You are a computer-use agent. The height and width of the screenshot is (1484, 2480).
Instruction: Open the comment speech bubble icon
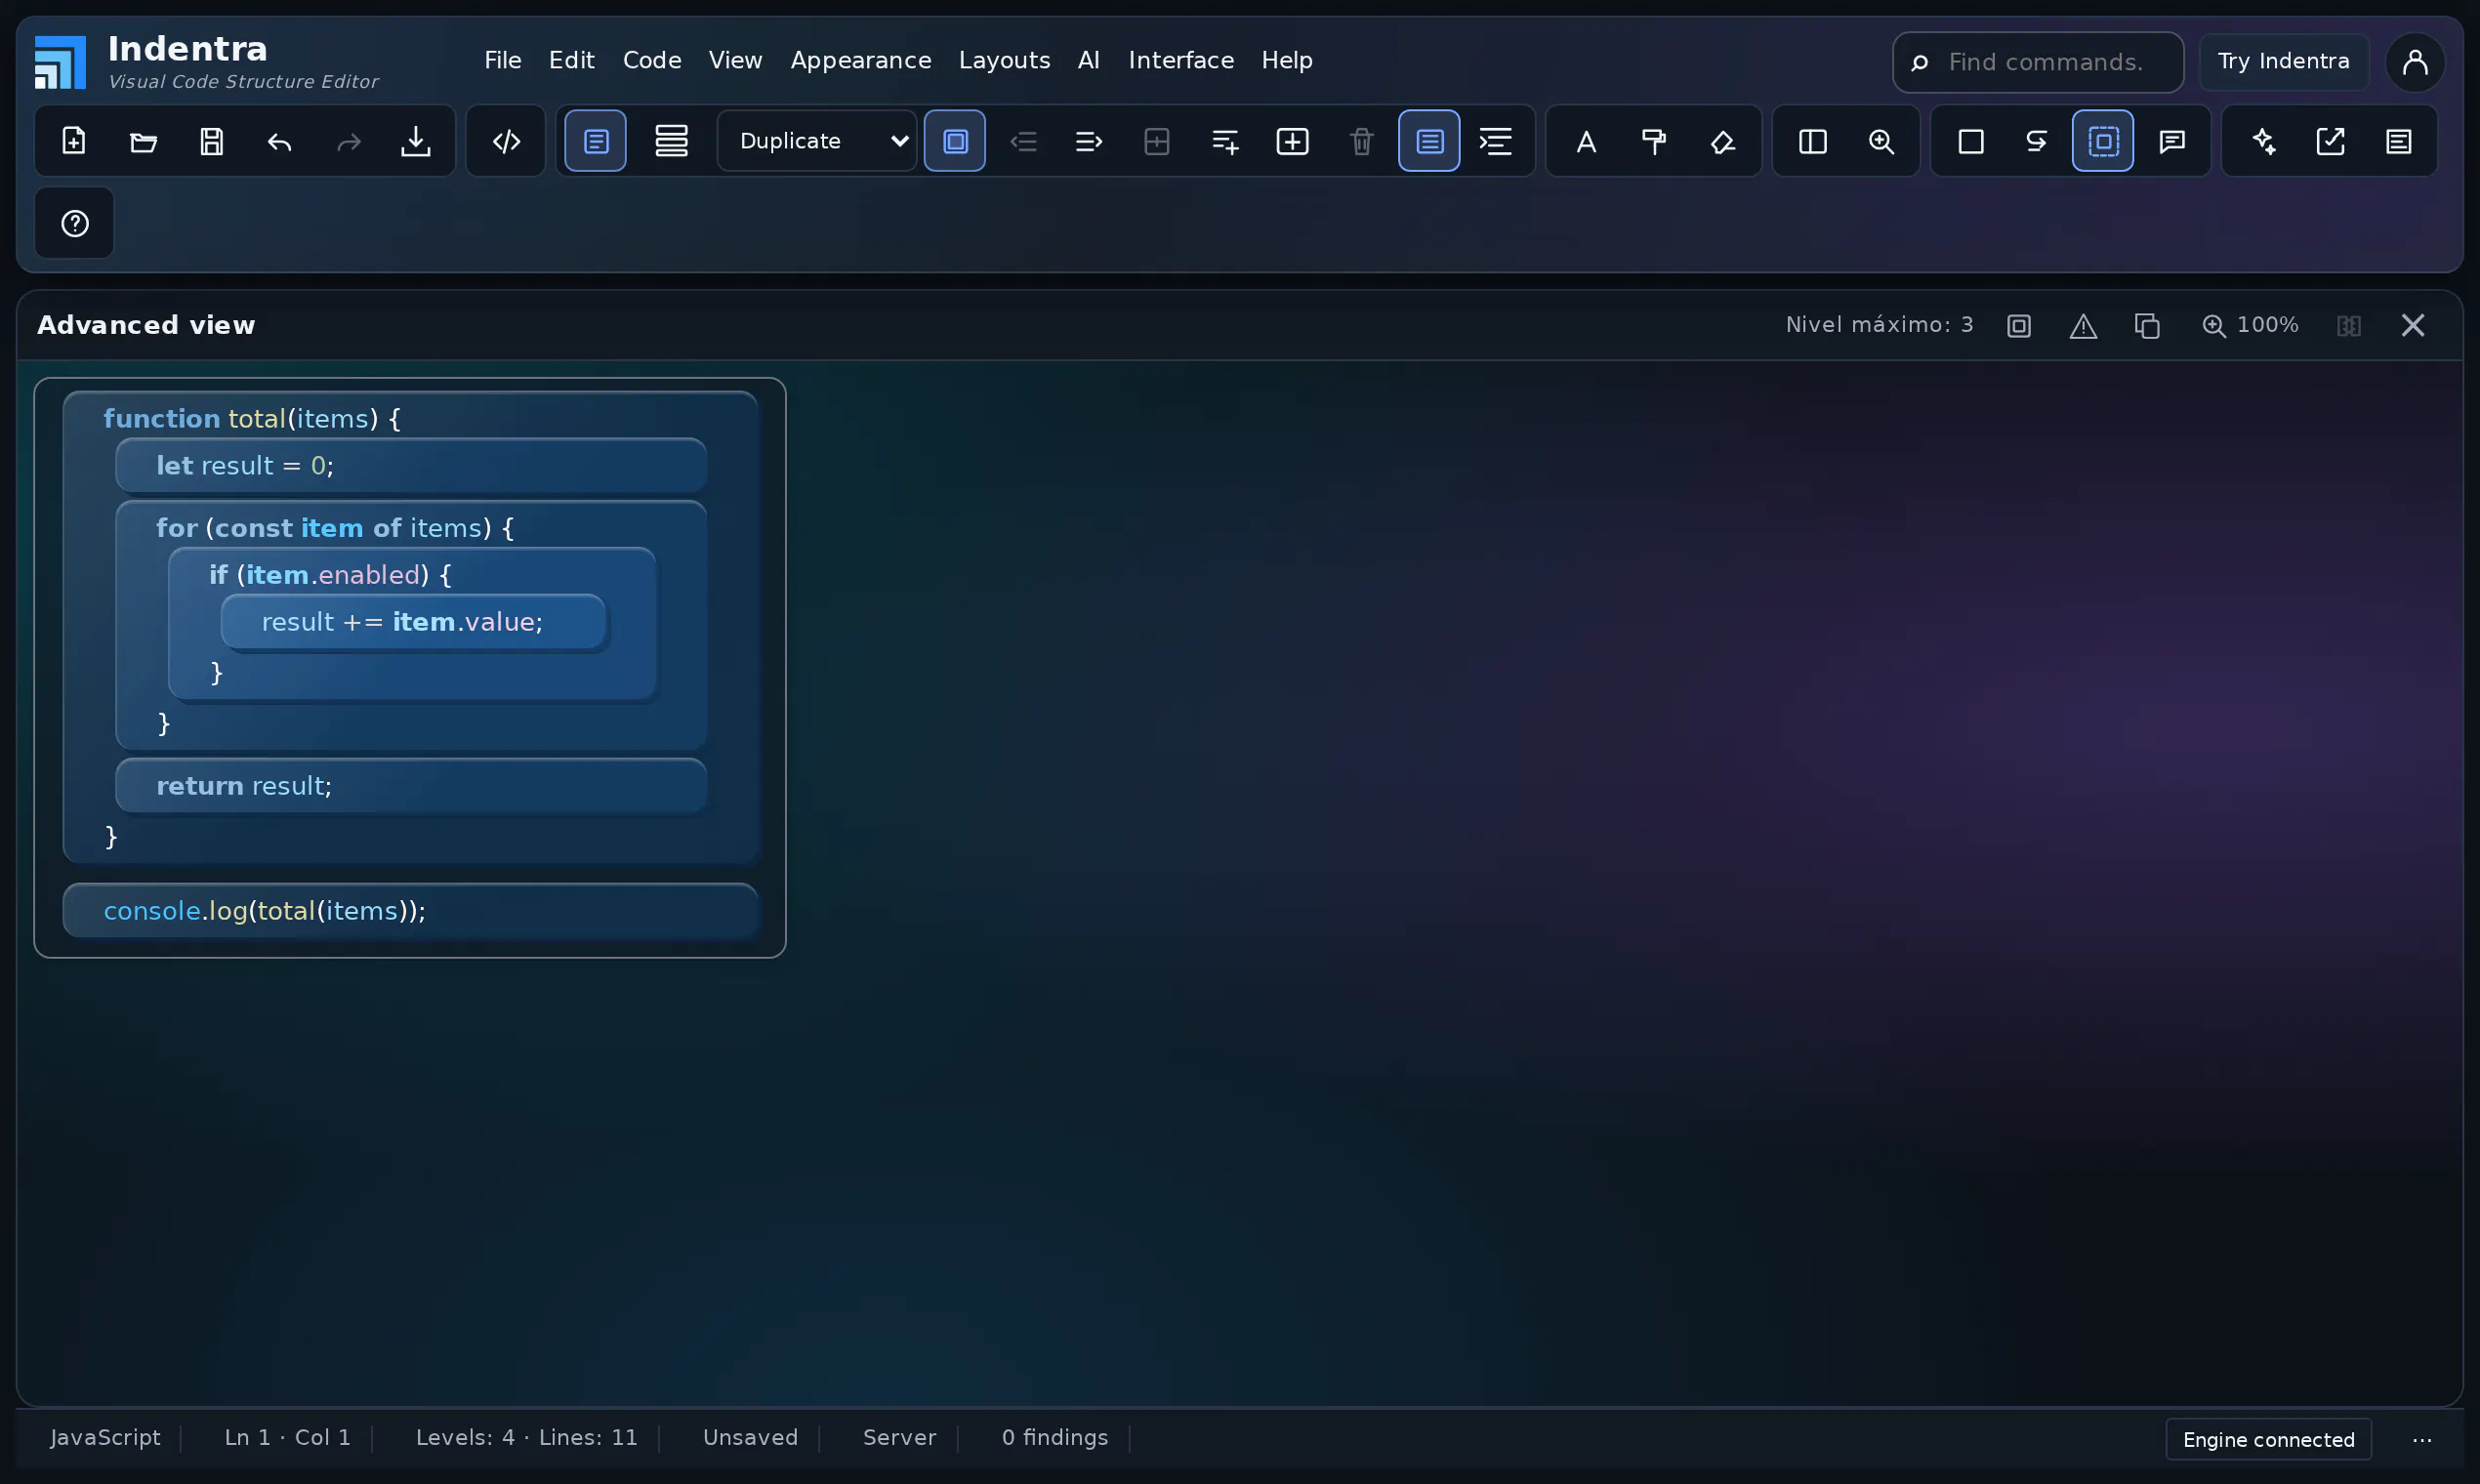pos(2172,141)
